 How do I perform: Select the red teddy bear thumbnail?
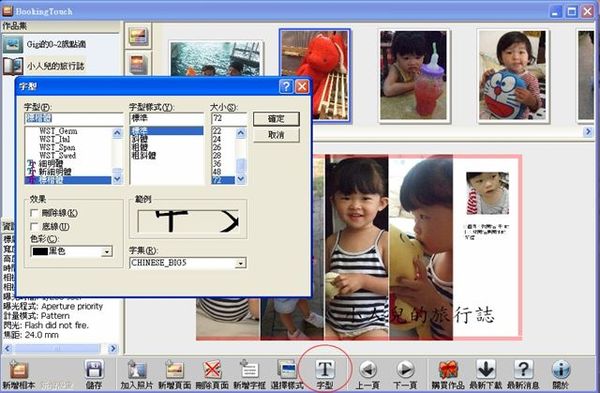point(315,75)
